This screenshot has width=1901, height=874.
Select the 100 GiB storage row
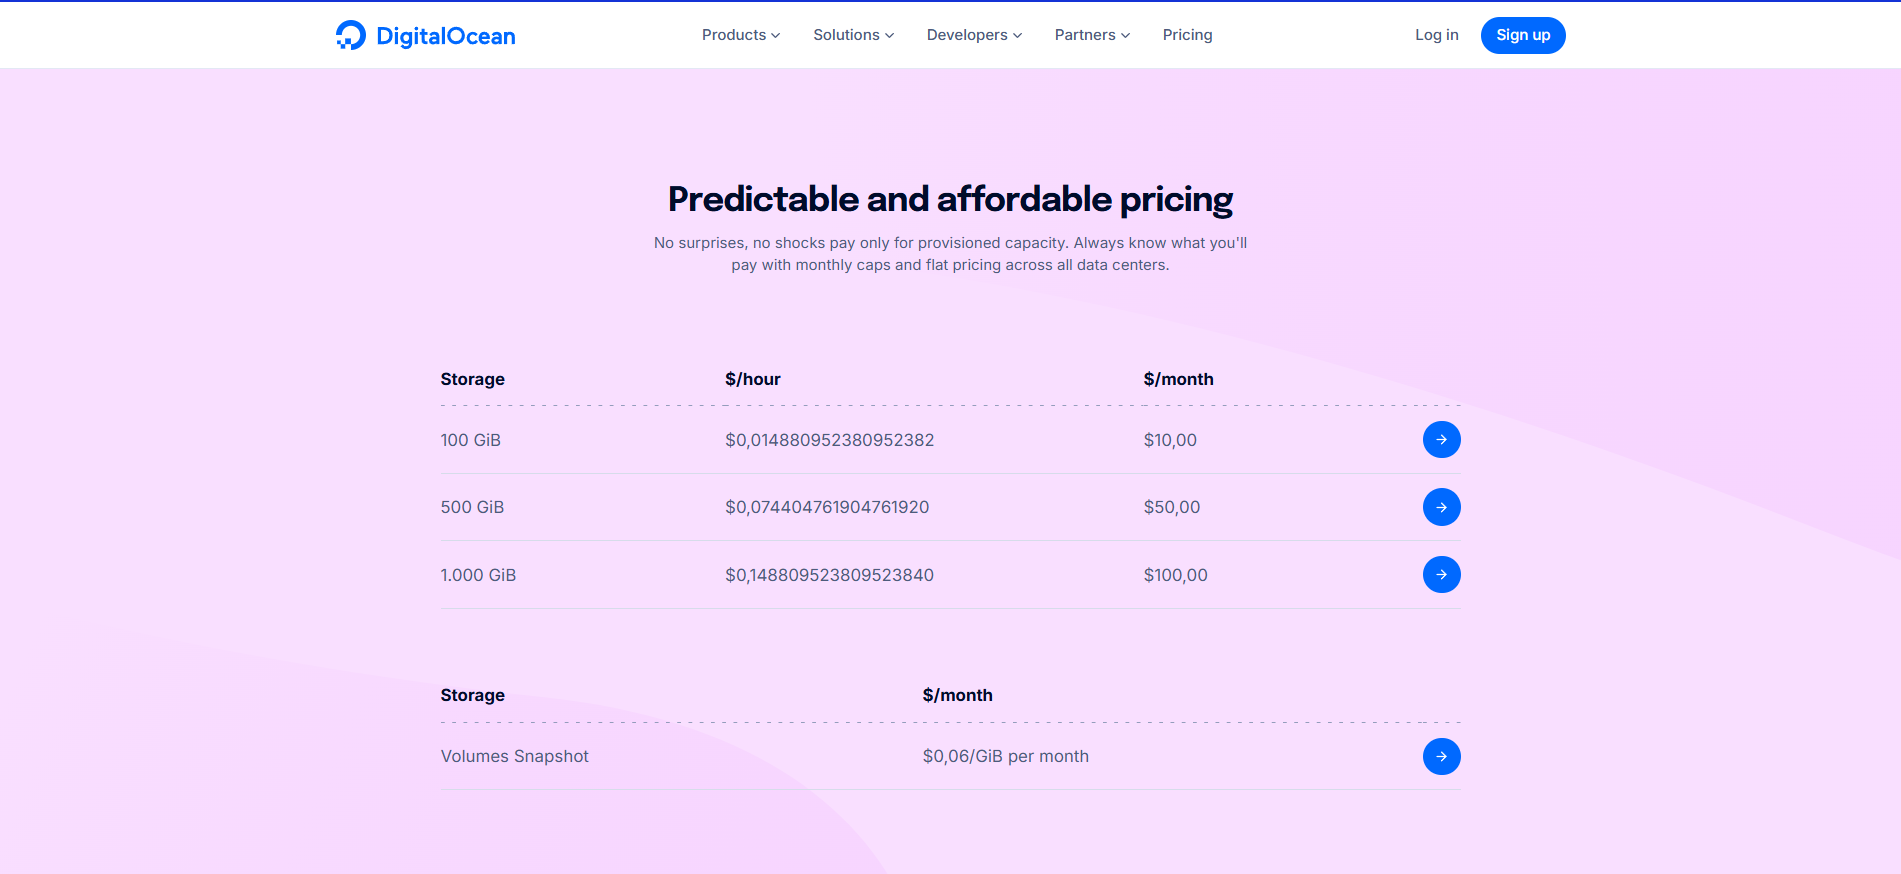coord(471,440)
